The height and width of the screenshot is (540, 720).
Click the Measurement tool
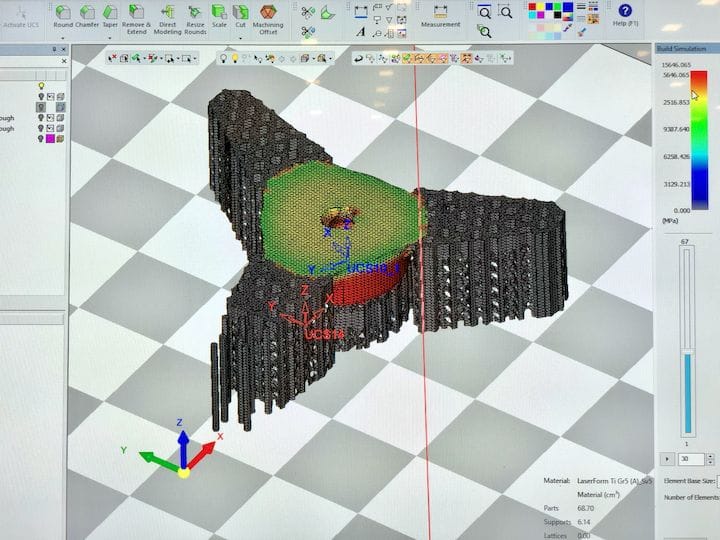[440, 15]
